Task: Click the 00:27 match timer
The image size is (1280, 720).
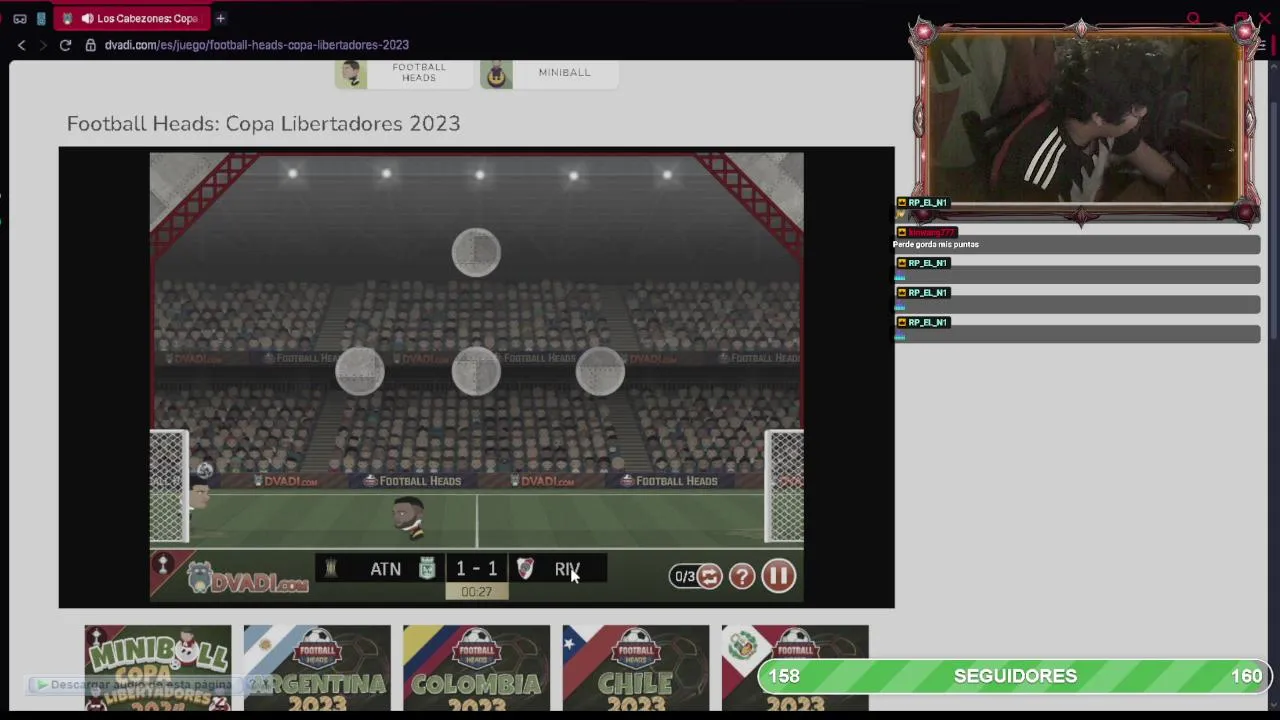Action: 476,592
